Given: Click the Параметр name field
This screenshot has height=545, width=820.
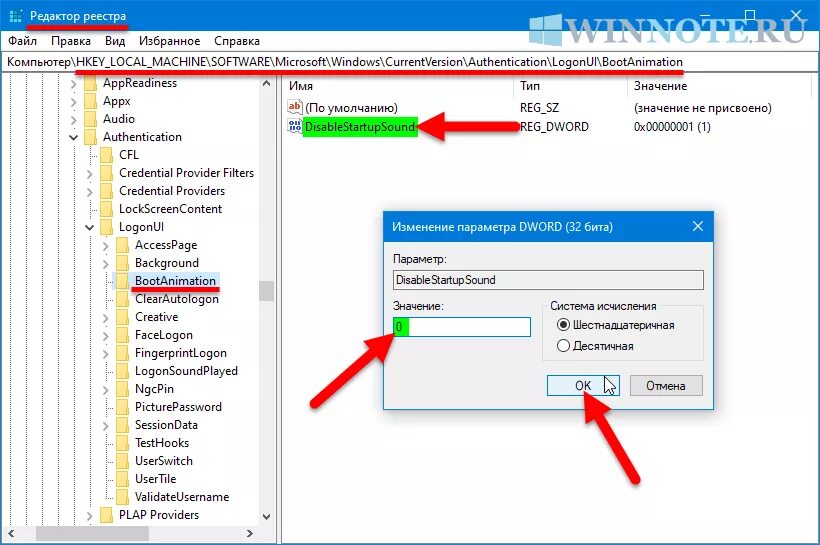Looking at the screenshot, I should pyautogui.click(x=548, y=280).
